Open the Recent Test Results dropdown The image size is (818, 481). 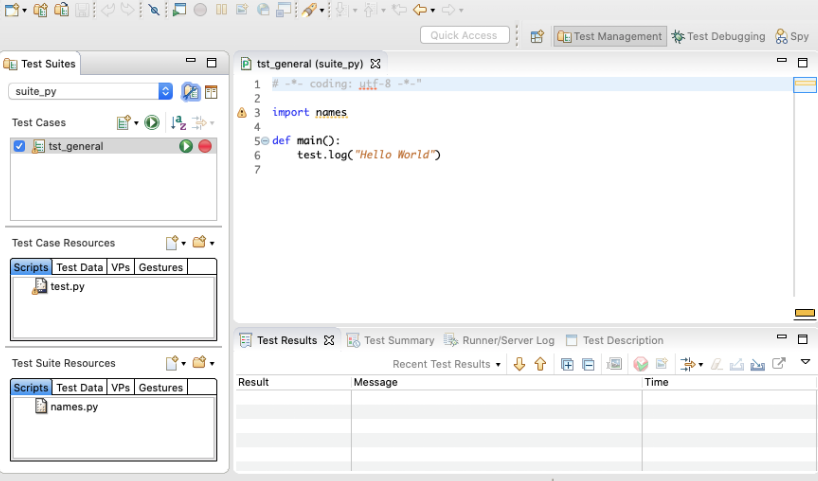point(447,364)
